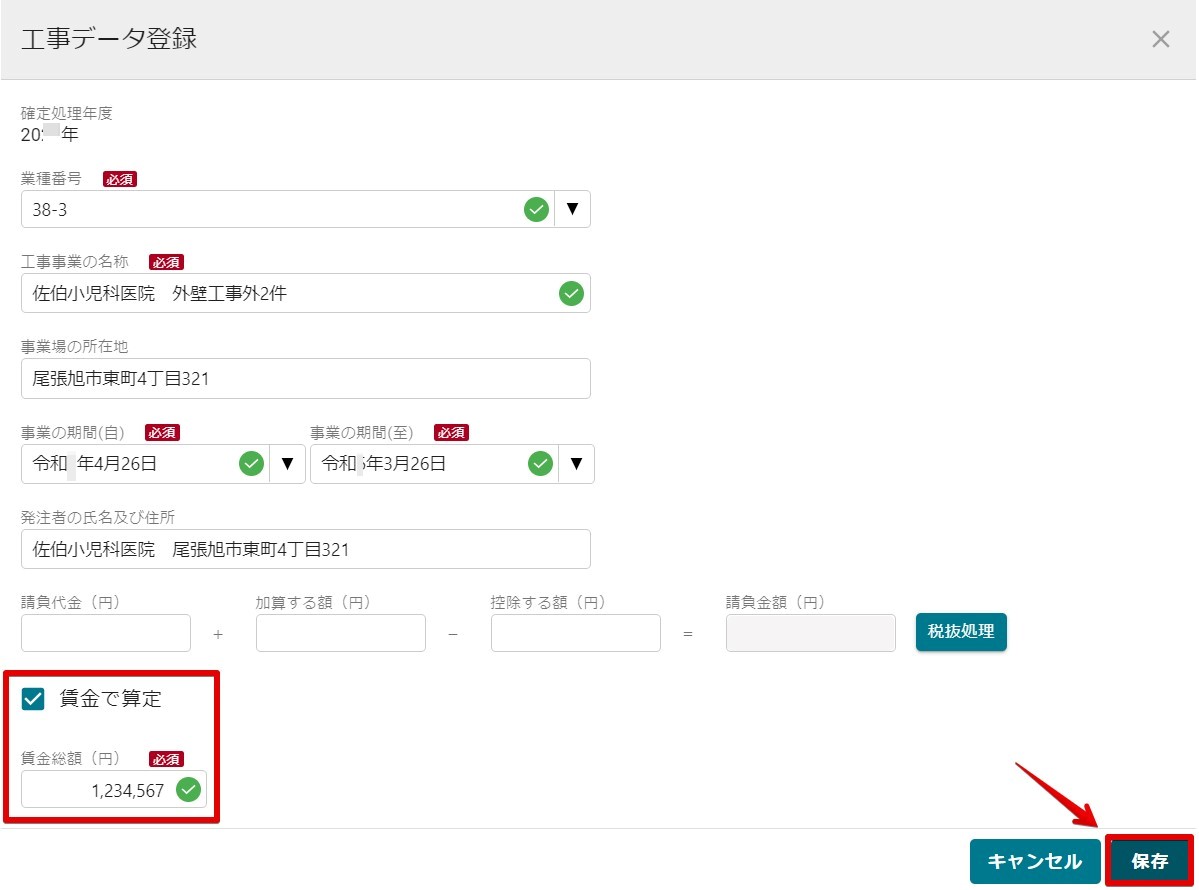Click the 事業場の所在地 input field

[306, 378]
